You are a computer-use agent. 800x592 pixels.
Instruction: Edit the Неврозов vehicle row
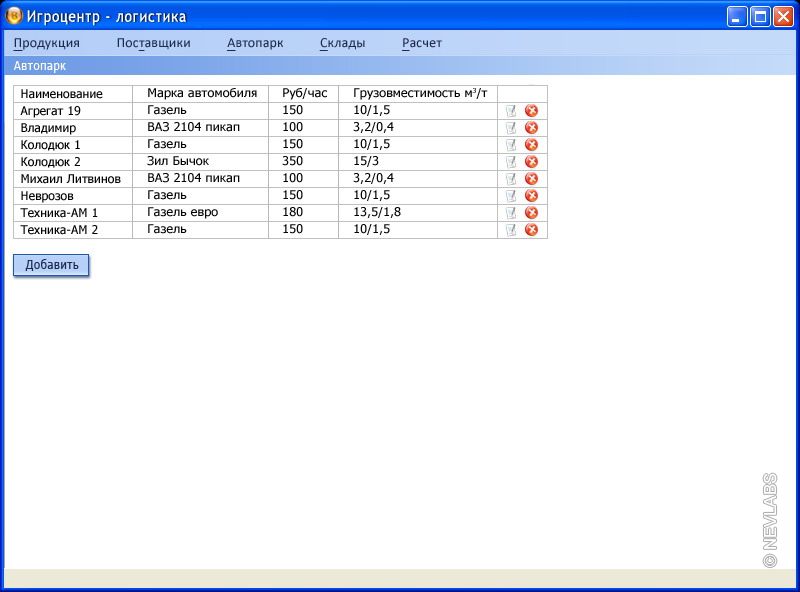pos(511,196)
